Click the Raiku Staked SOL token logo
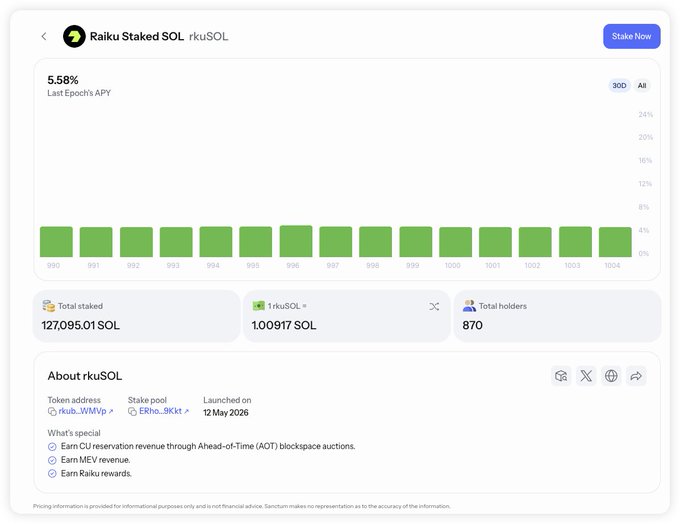Screen dimensions: 680x524 pos(74,36)
